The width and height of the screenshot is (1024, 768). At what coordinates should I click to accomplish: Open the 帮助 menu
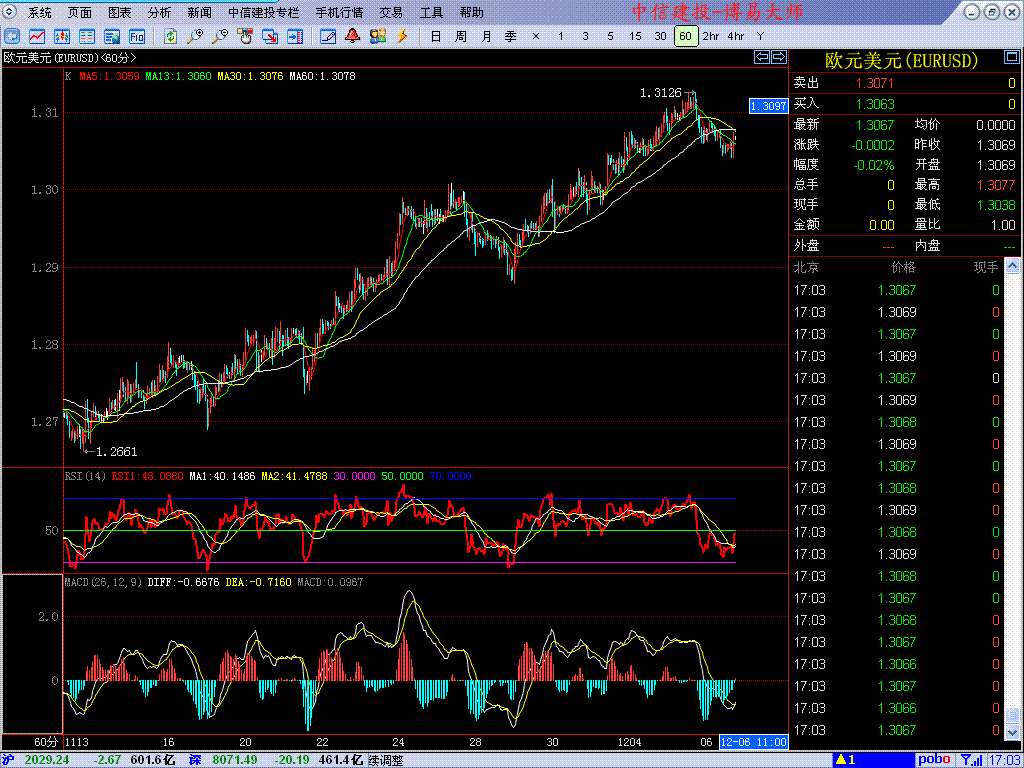click(x=472, y=12)
